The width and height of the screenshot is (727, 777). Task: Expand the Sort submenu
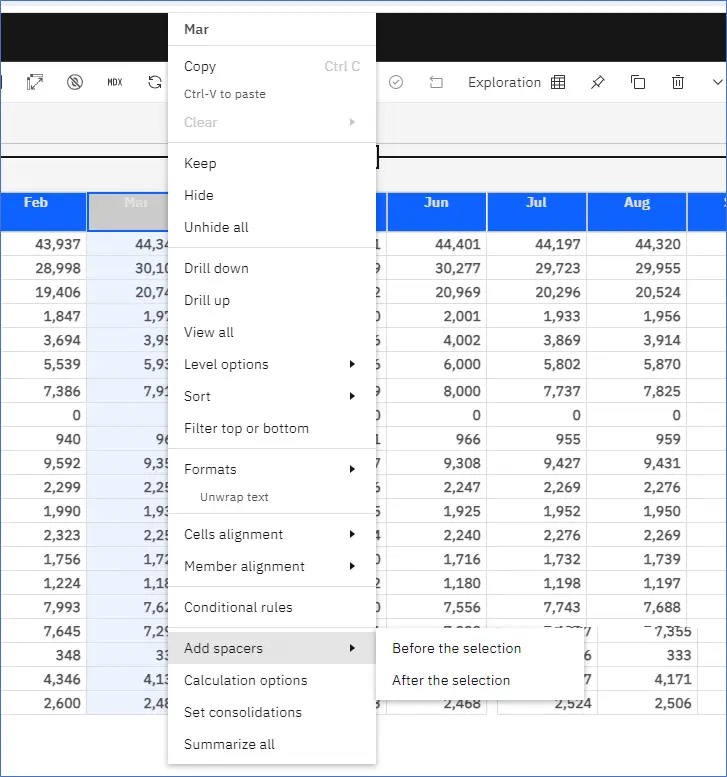pyautogui.click(x=272, y=396)
